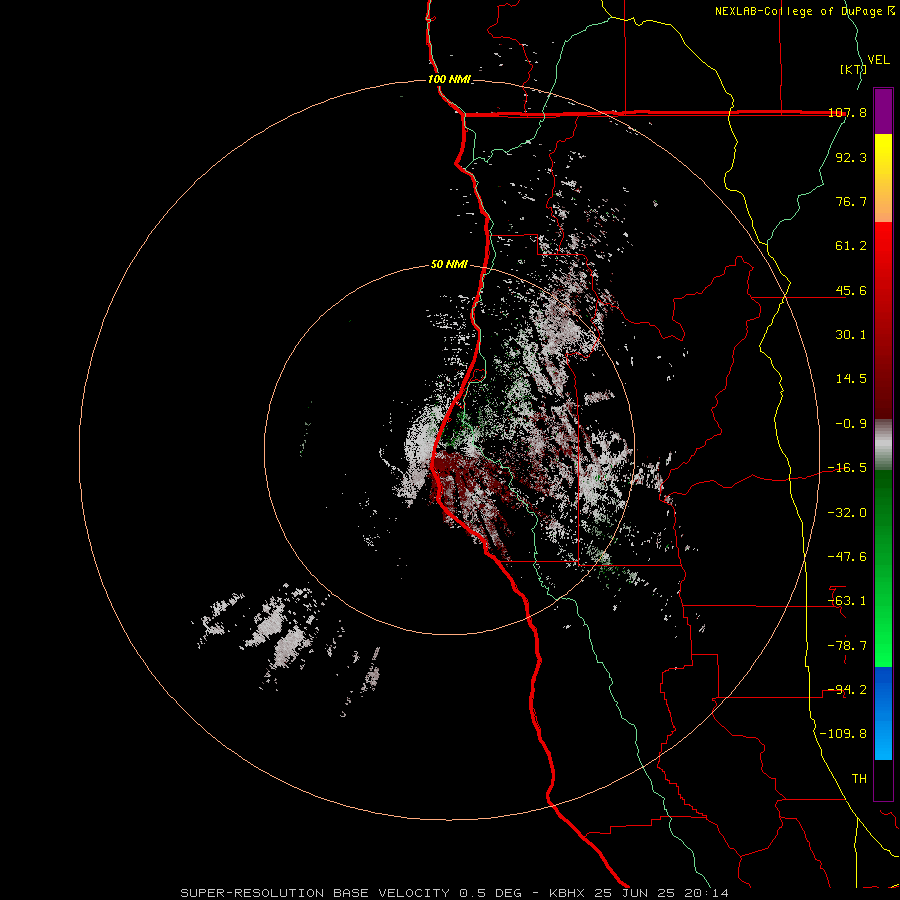
Task: Click the 61.2 legend value
Action: 851,246
